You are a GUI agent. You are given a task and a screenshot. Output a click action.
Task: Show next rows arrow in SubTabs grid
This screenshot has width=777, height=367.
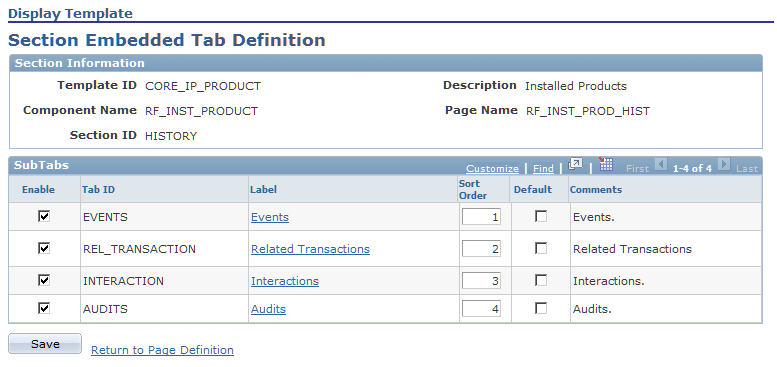pos(724,164)
